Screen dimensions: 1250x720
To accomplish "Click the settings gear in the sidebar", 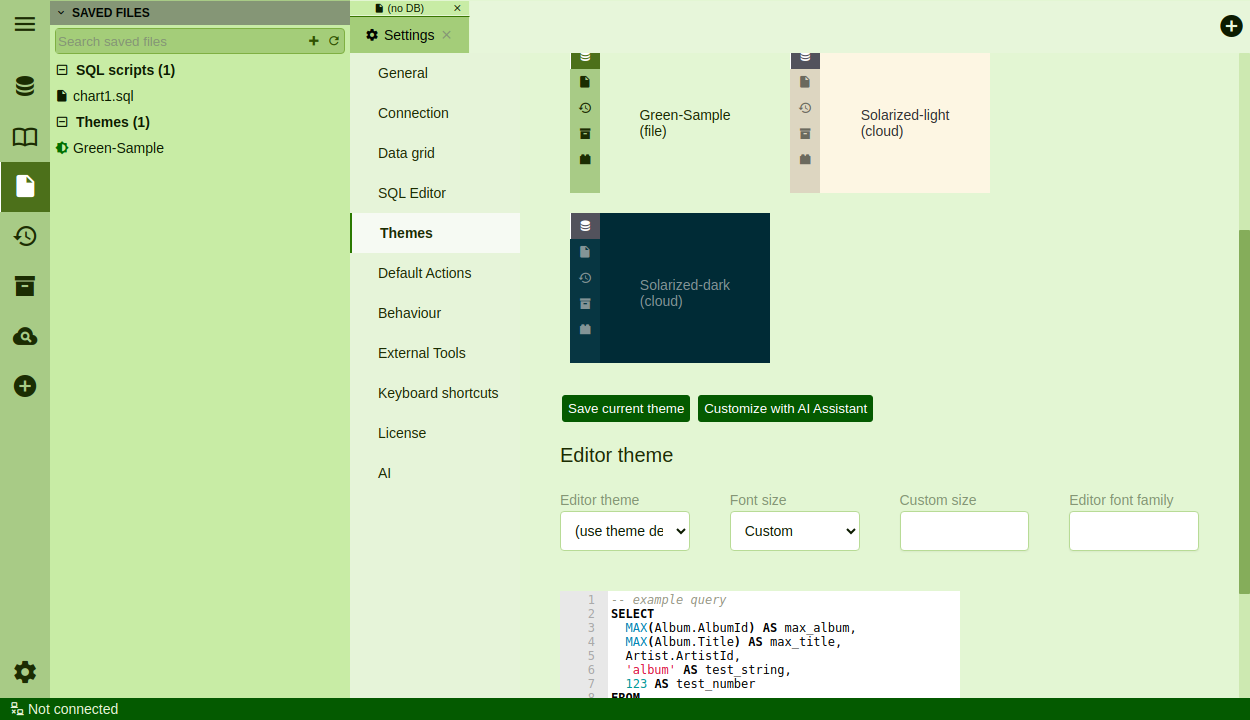I will (x=25, y=672).
